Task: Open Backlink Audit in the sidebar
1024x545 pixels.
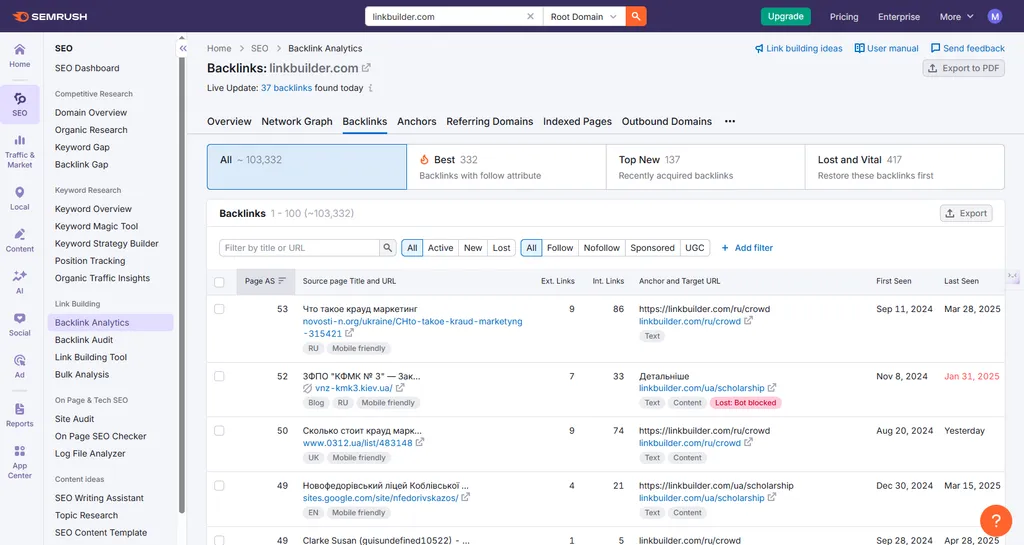Action: (x=84, y=340)
